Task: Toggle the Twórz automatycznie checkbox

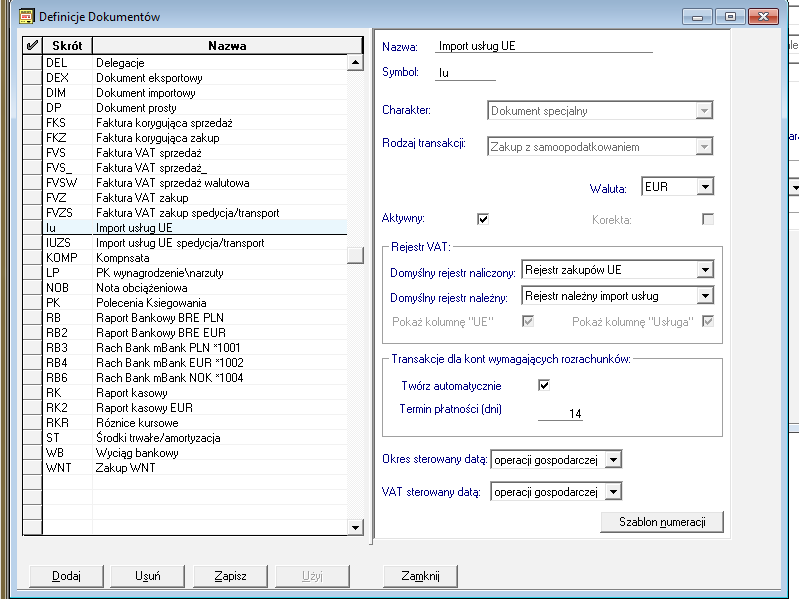Action: tap(544, 385)
